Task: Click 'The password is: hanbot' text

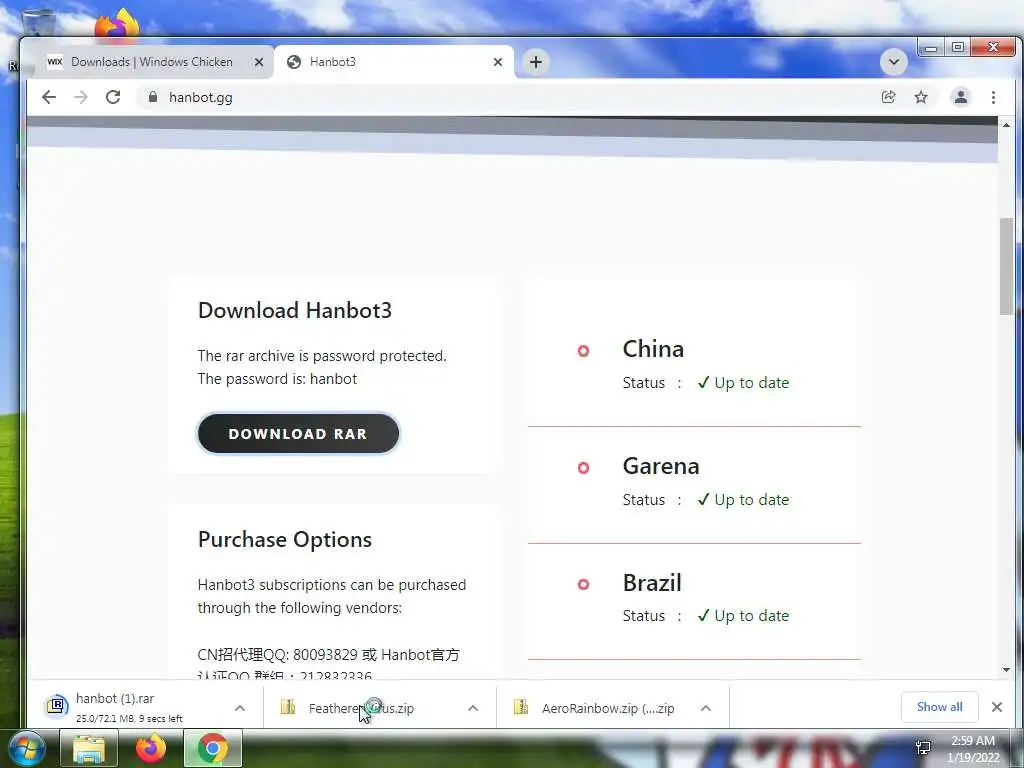Action: click(278, 379)
